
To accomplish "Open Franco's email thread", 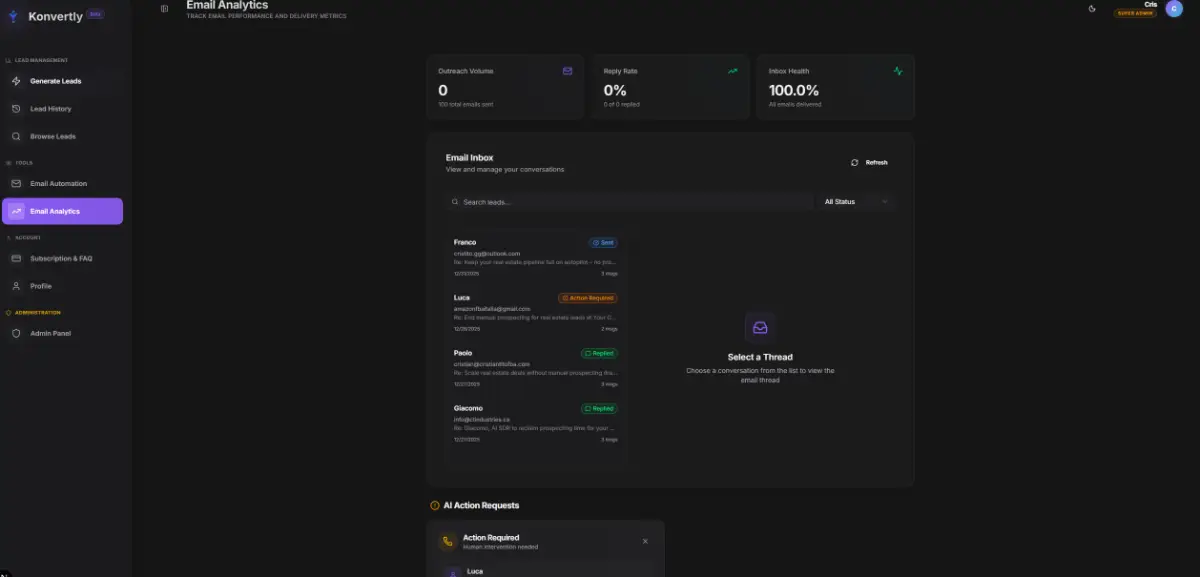I will pyautogui.click(x=536, y=257).
